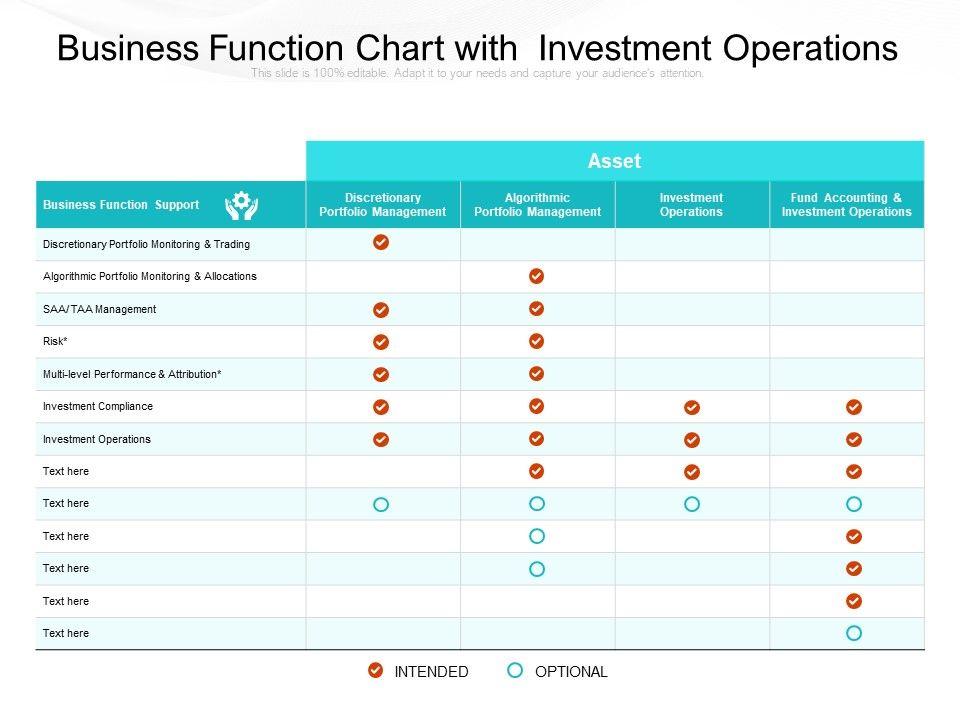Click the gear-in-hands Business Function Support icon
The width and height of the screenshot is (960, 720).
pyautogui.click(x=241, y=205)
